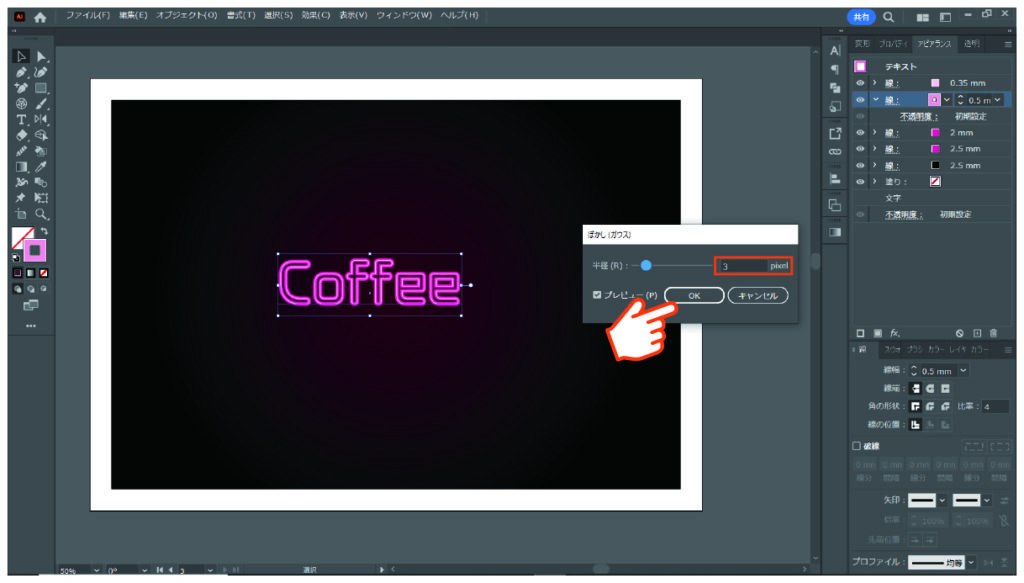This screenshot has height=583, width=1024.
Task: Click the trash icon in Appearance panel
Action: (993, 333)
